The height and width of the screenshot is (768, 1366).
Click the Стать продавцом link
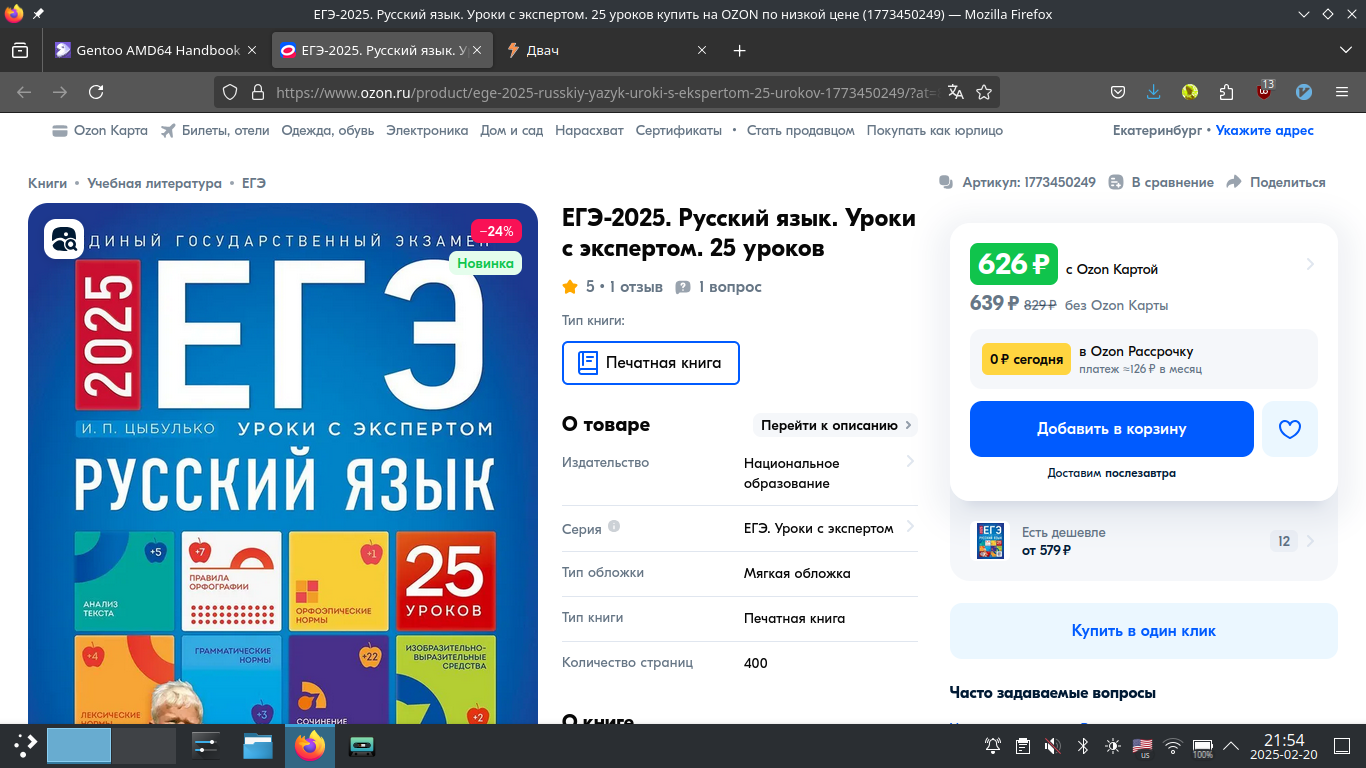(801, 130)
